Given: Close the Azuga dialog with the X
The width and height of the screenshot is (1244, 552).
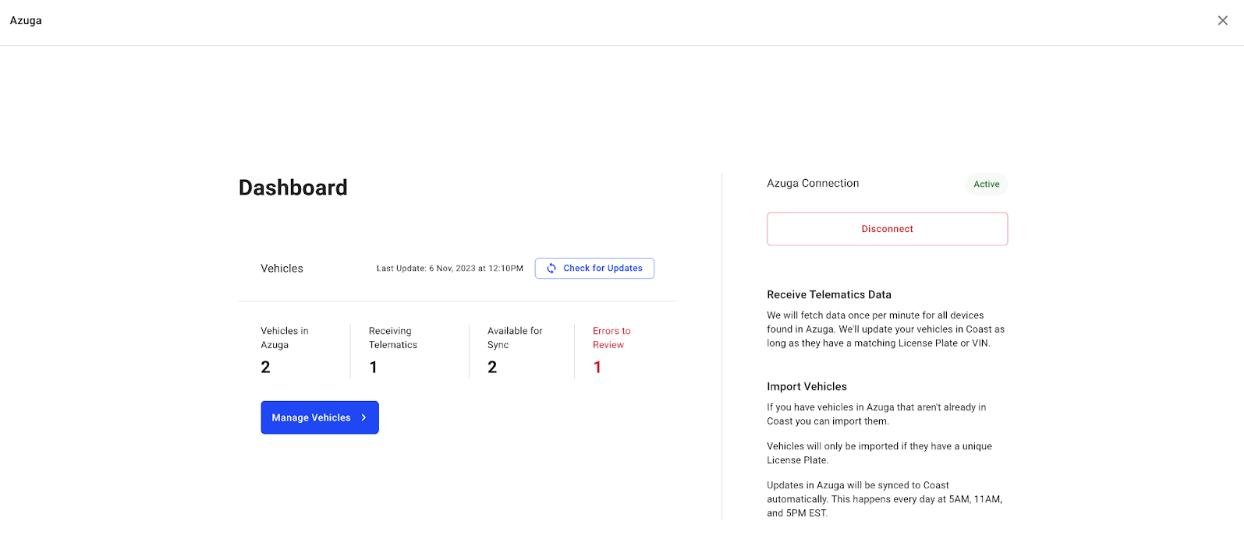Looking at the screenshot, I should [1222, 20].
